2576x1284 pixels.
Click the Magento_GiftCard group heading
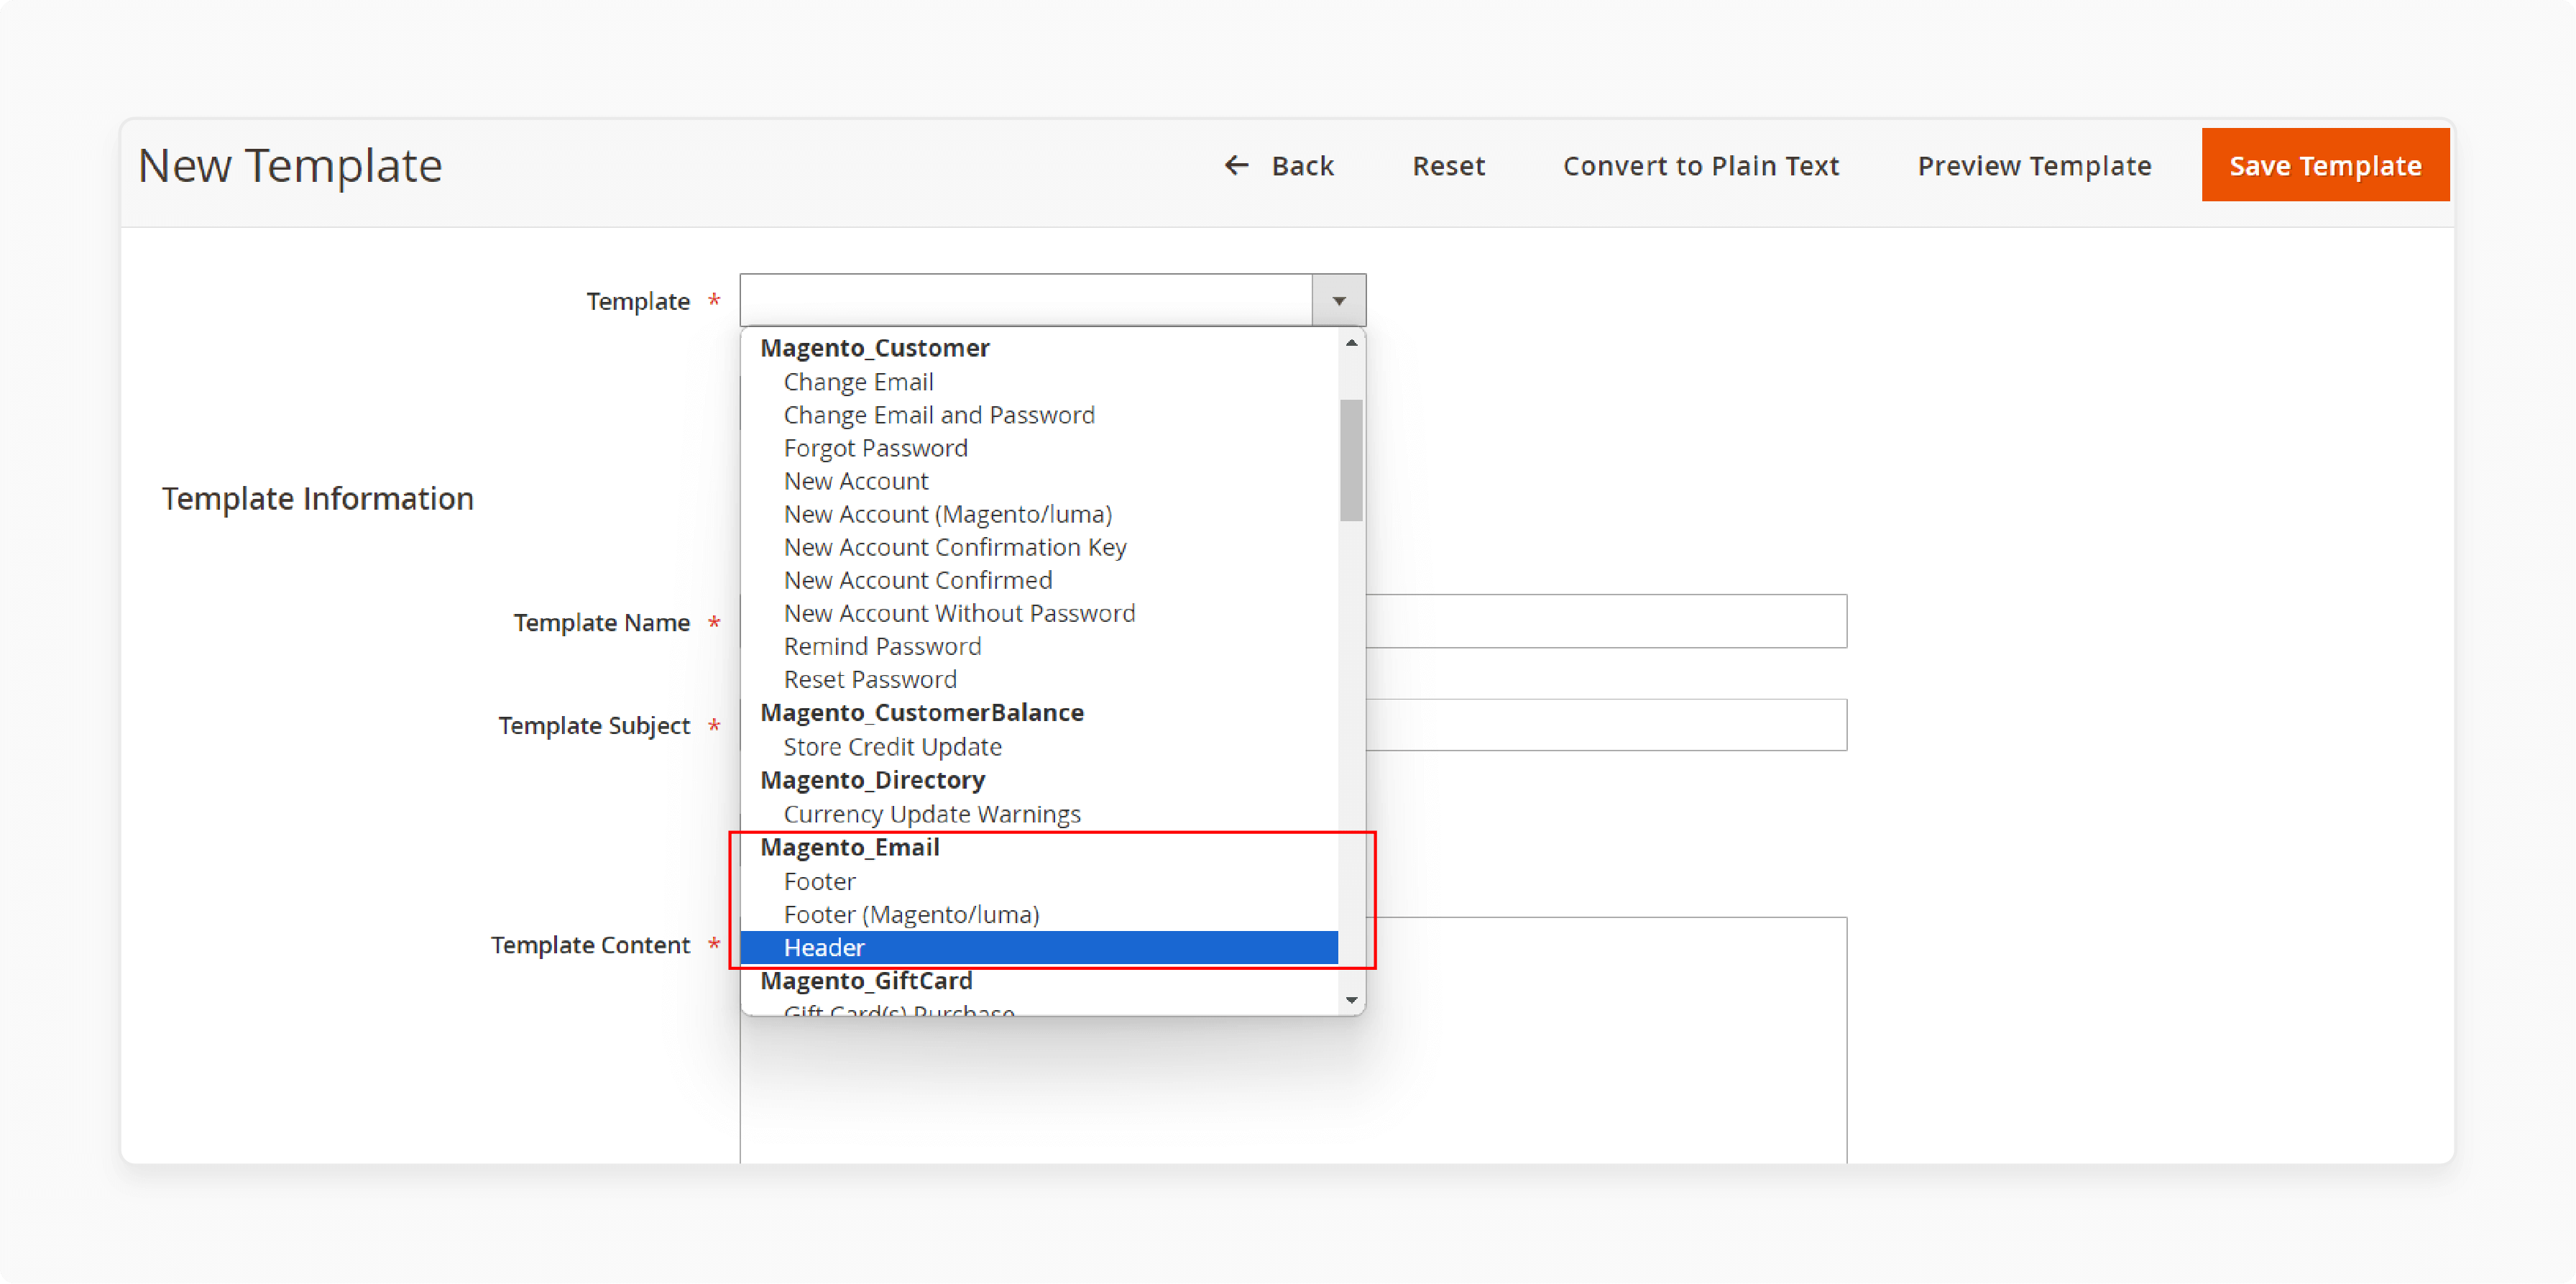click(866, 980)
